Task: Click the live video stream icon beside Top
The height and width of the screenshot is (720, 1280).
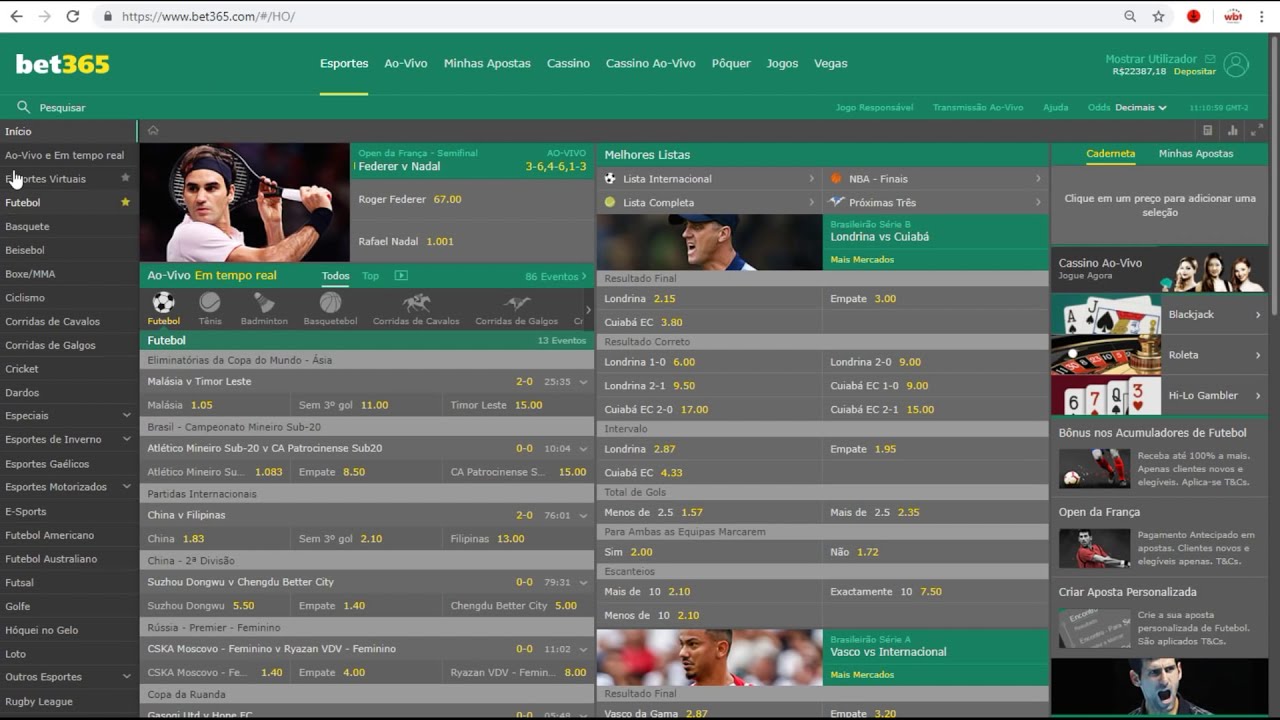Action: pos(401,275)
